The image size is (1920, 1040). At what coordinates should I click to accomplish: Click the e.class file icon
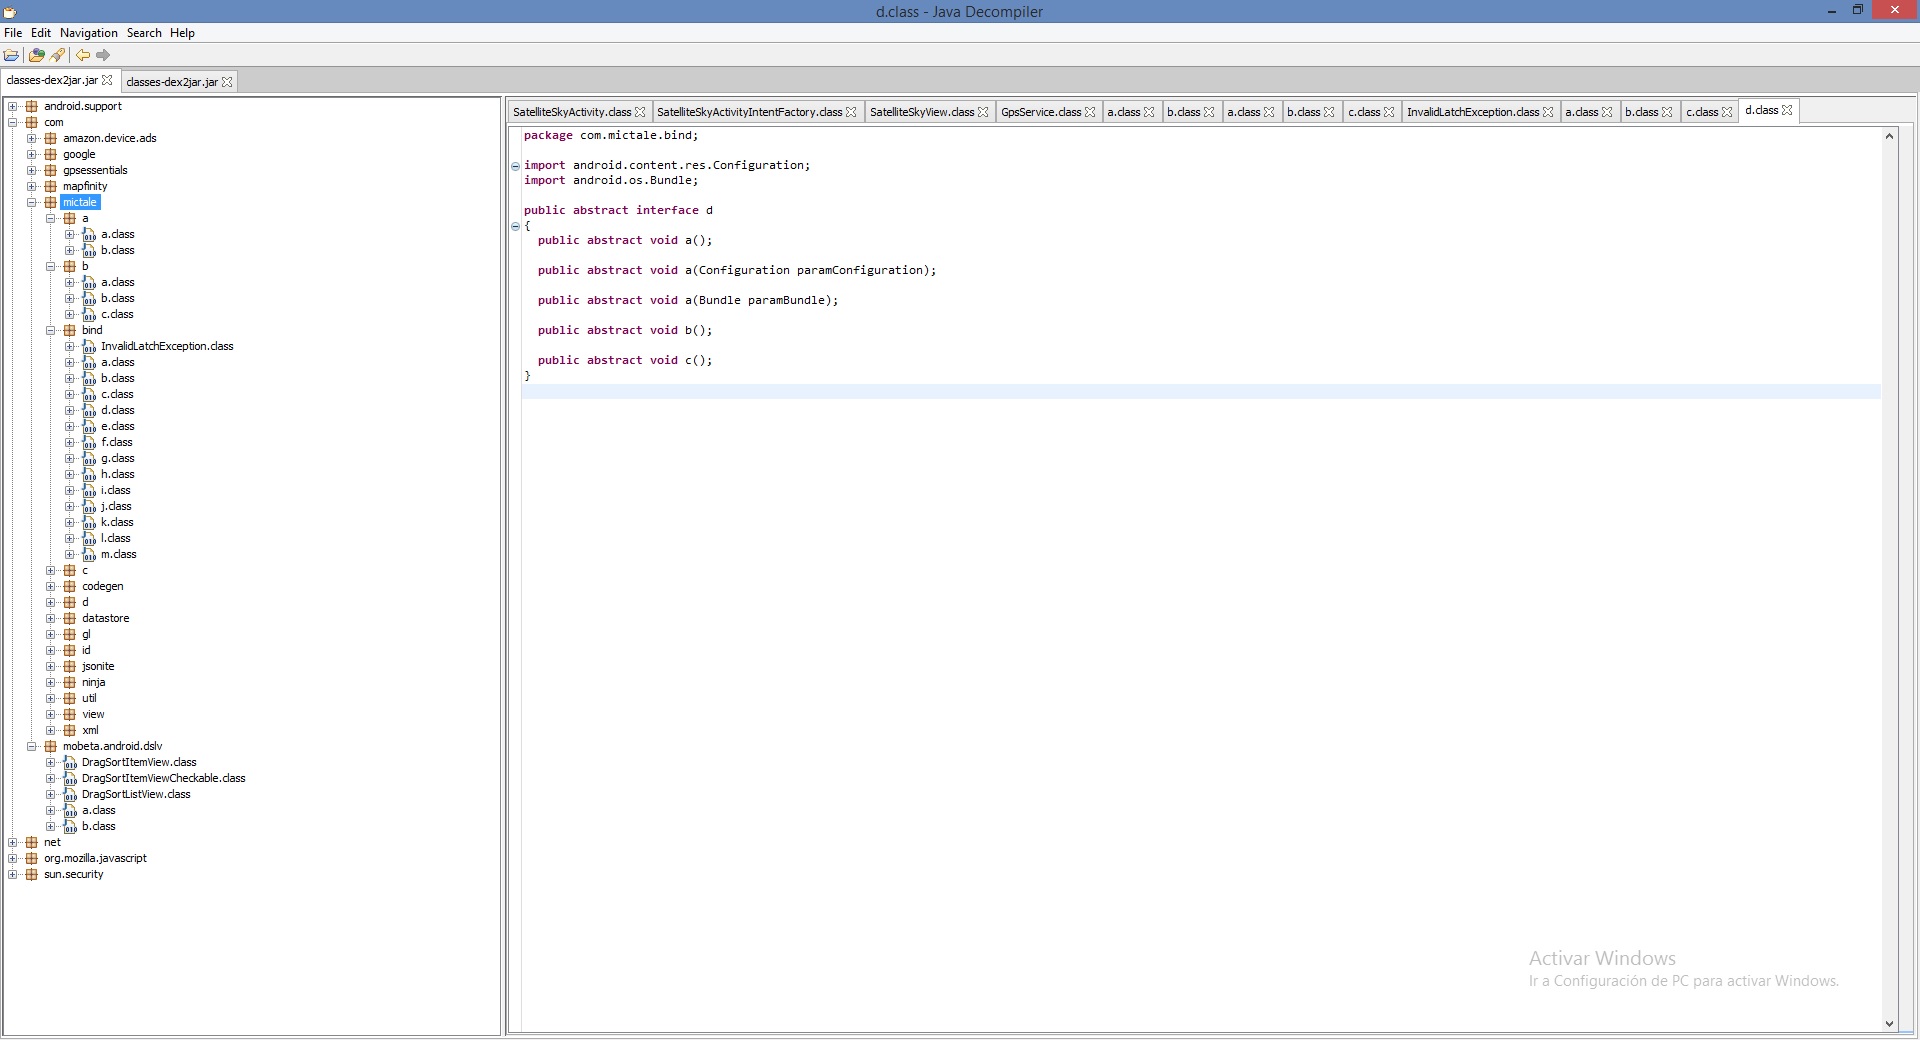coord(89,426)
